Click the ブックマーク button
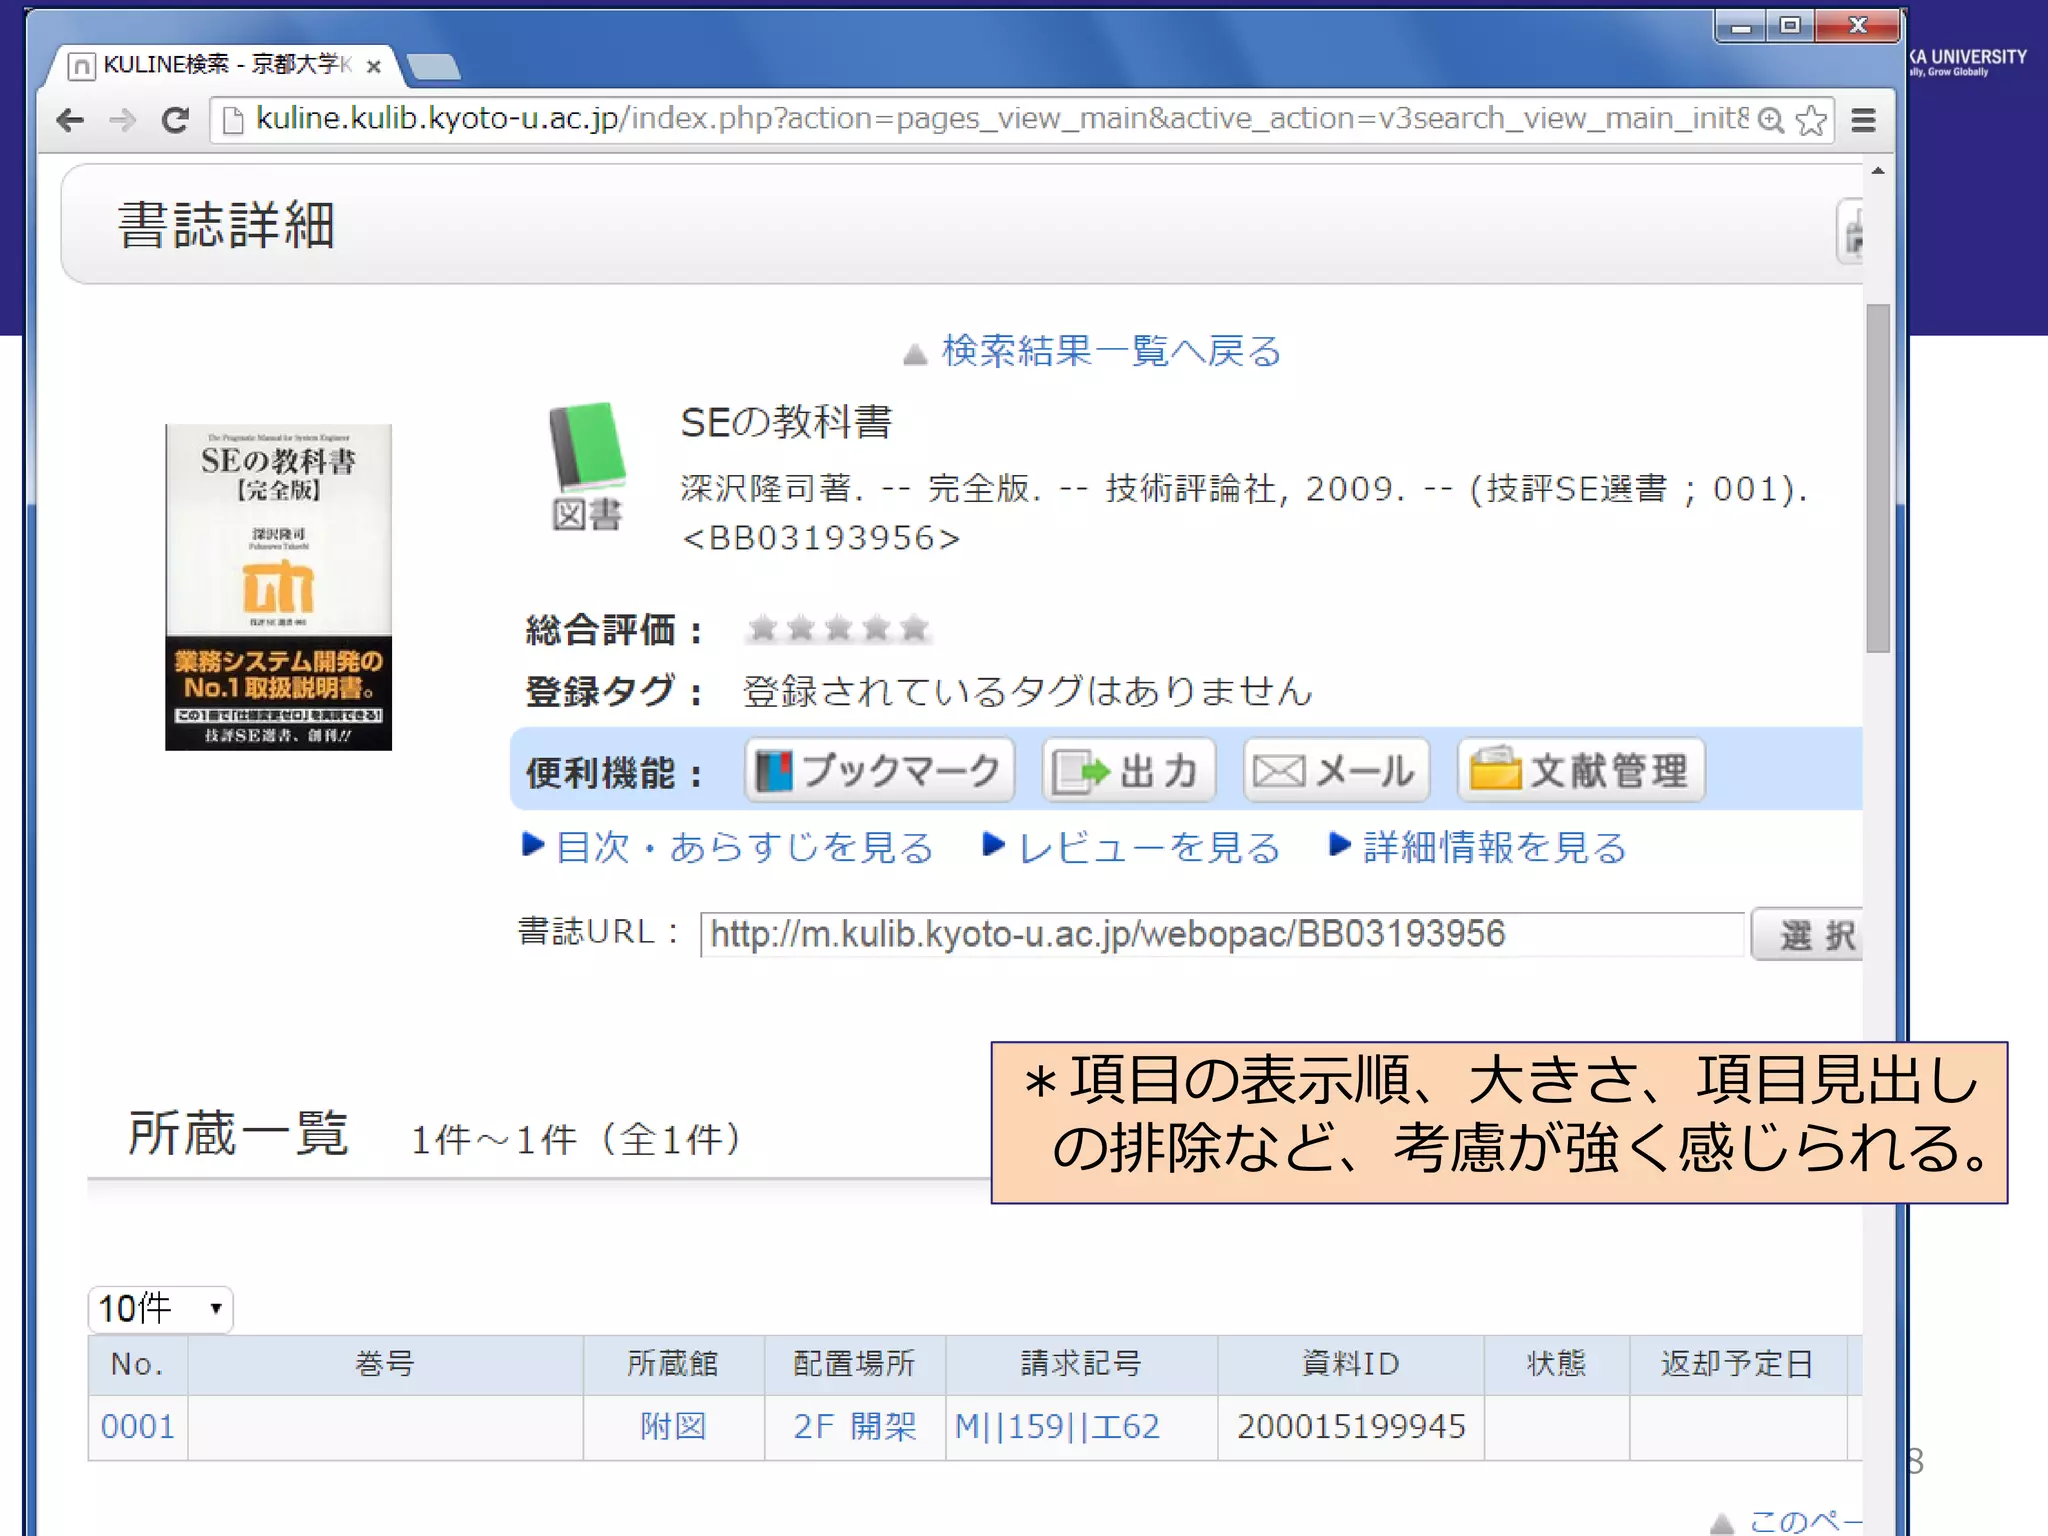Image resolution: width=2048 pixels, height=1536 pixels. click(x=879, y=771)
